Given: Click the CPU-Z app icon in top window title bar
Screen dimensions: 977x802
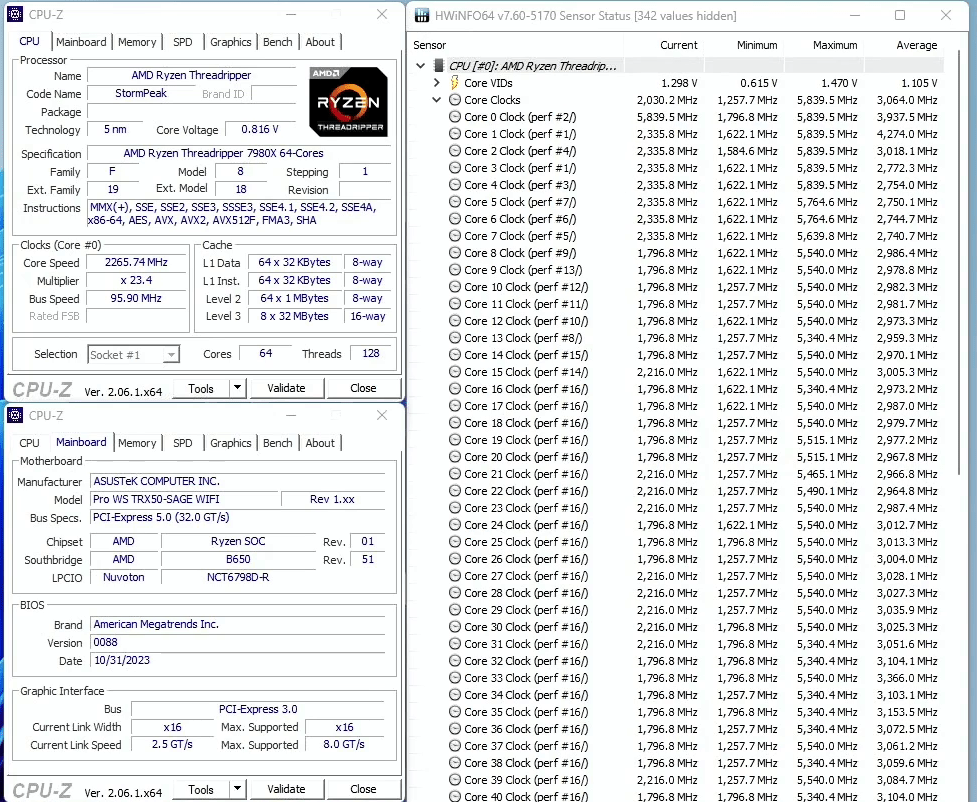Looking at the screenshot, I should click(16, 14).
